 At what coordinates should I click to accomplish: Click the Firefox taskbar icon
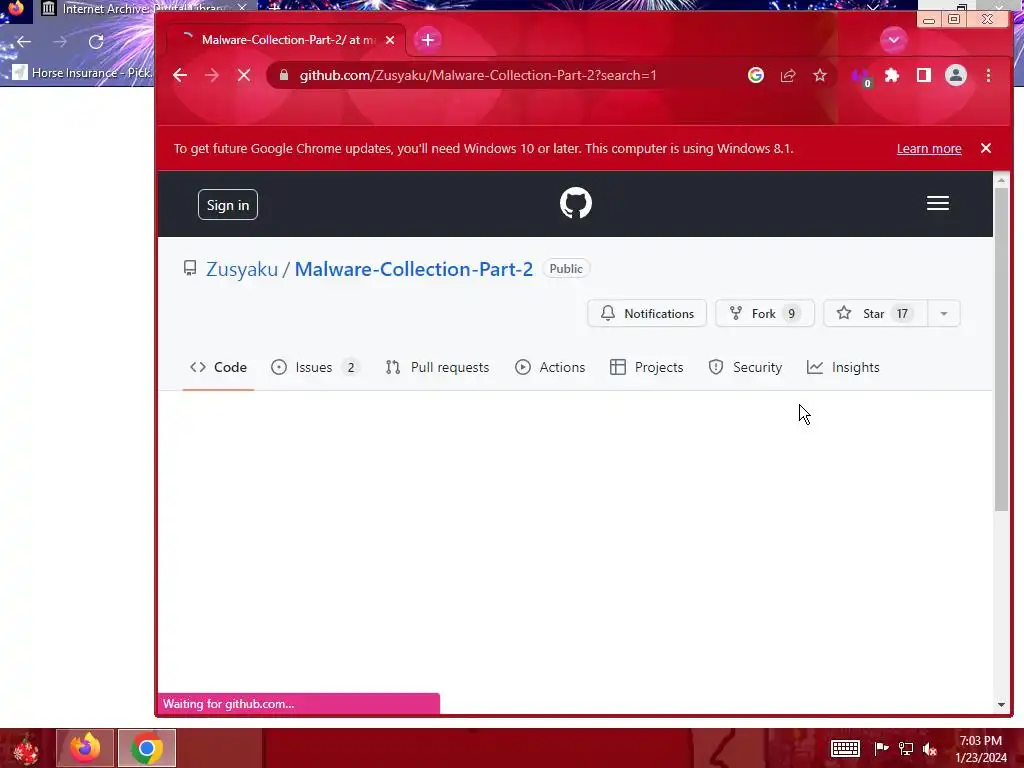85,748
